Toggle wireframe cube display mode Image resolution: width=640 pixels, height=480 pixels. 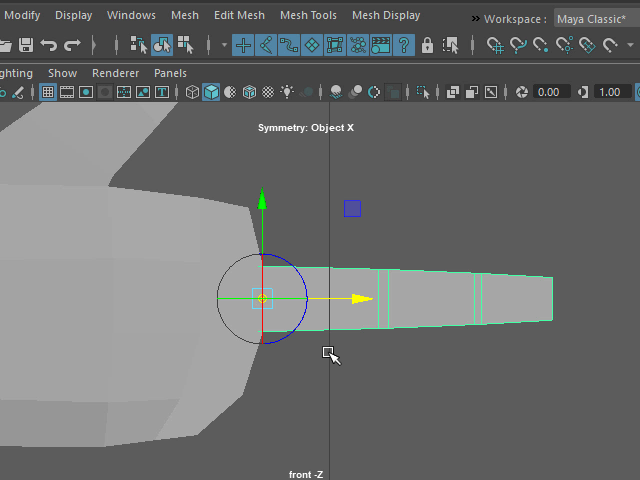pos(192,92)
